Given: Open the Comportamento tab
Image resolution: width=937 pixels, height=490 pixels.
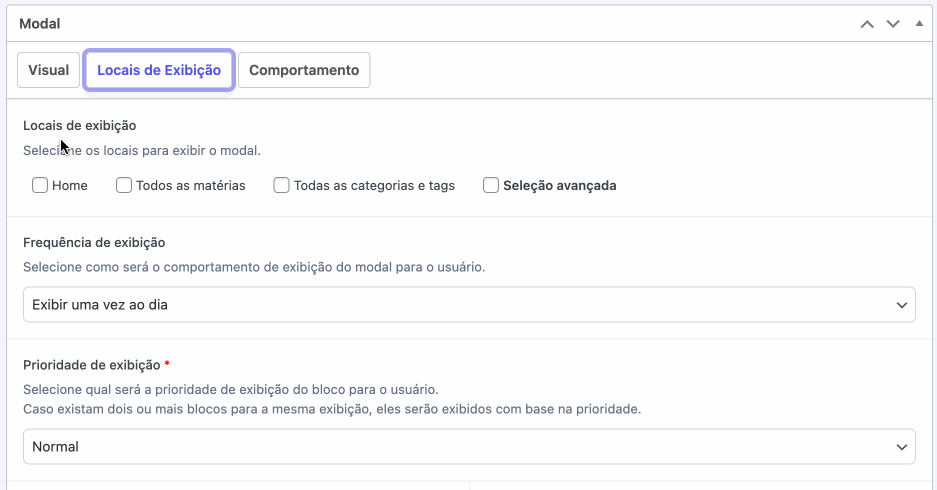Looking at the screenshot, I should (x=304, y=70).
